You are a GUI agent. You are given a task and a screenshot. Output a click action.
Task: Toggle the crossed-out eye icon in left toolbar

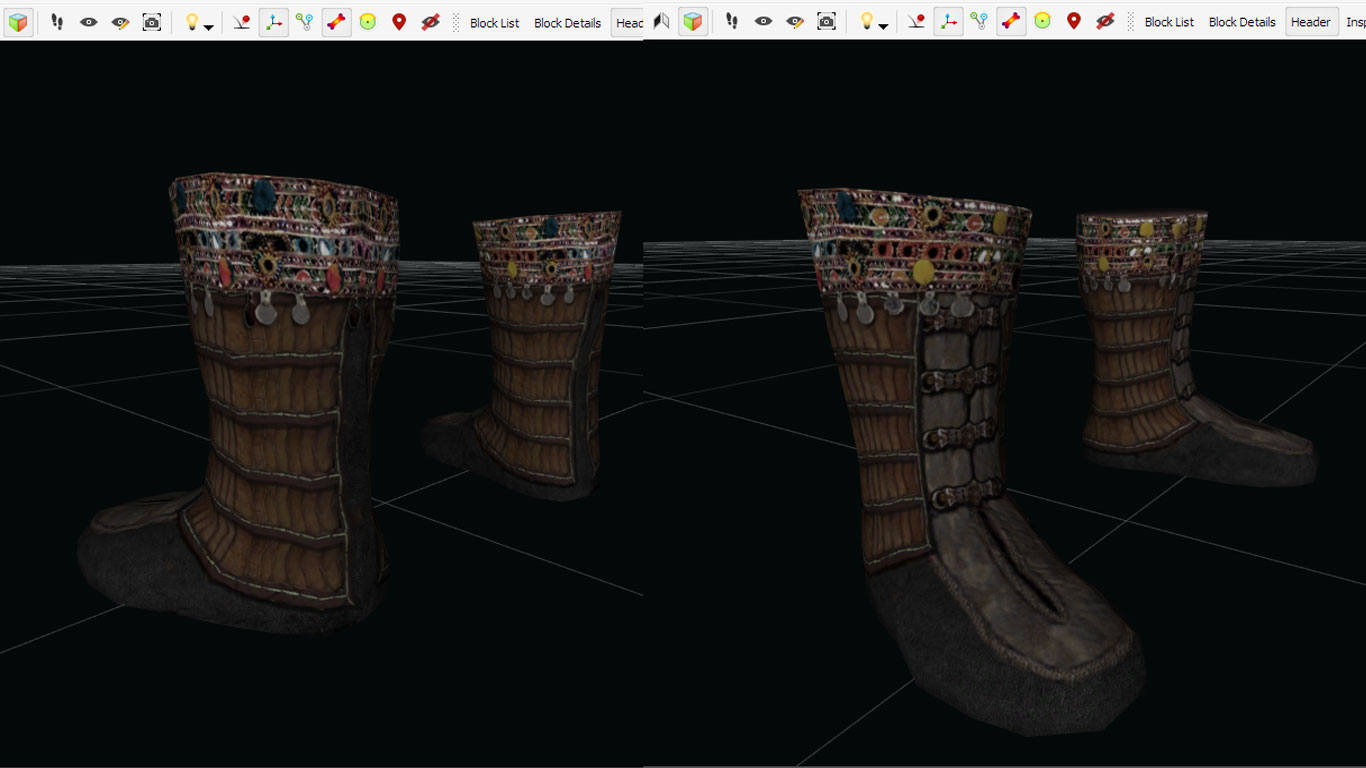430,22
